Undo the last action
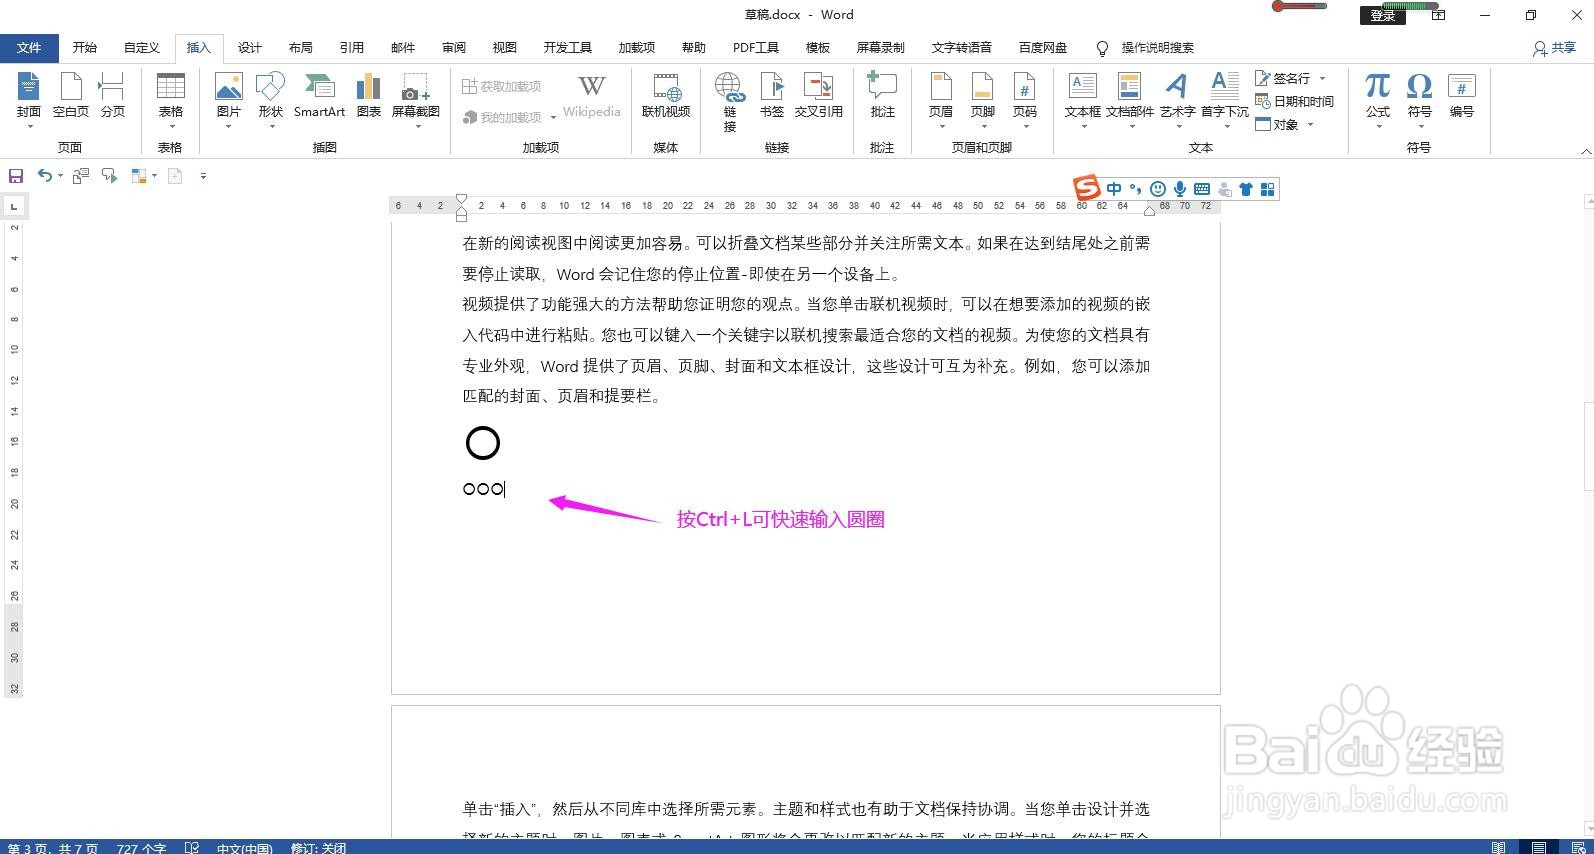The image size is (1594, 854). (x=45, y=176)
